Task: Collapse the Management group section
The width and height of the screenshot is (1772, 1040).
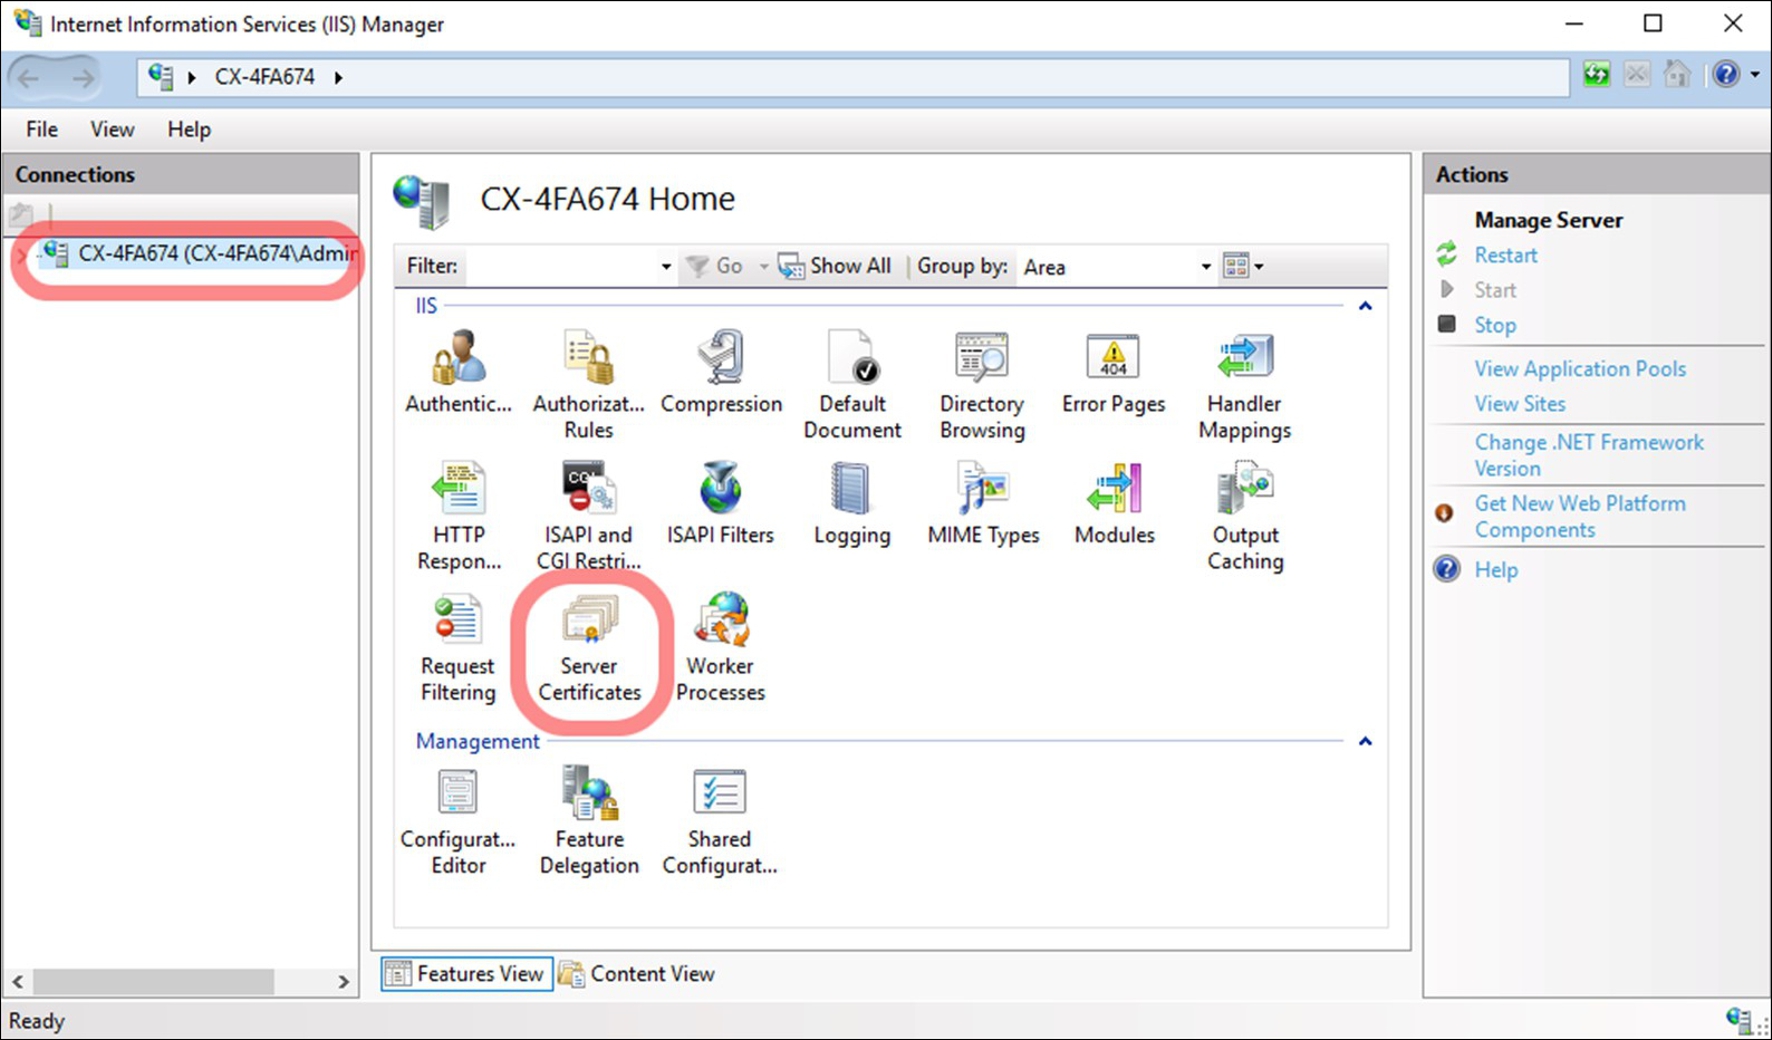Action: (x=1365, y=741)
